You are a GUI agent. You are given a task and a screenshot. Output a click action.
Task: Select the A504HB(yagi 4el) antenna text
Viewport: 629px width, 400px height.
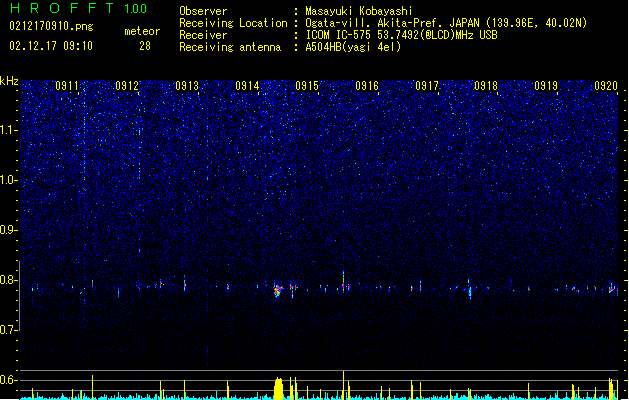pos(353,47)
